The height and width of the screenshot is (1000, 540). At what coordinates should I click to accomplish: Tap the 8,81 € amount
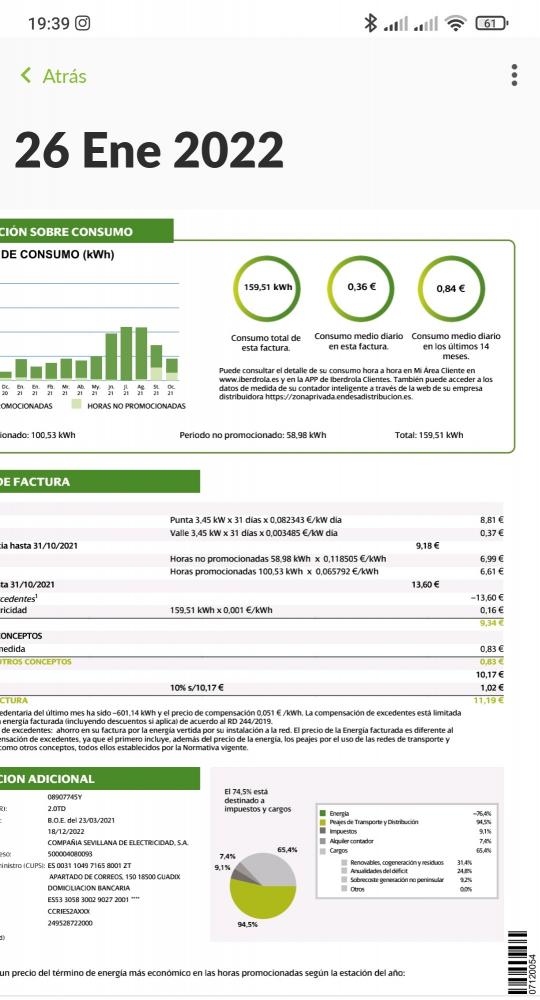[x=492, y=520]
